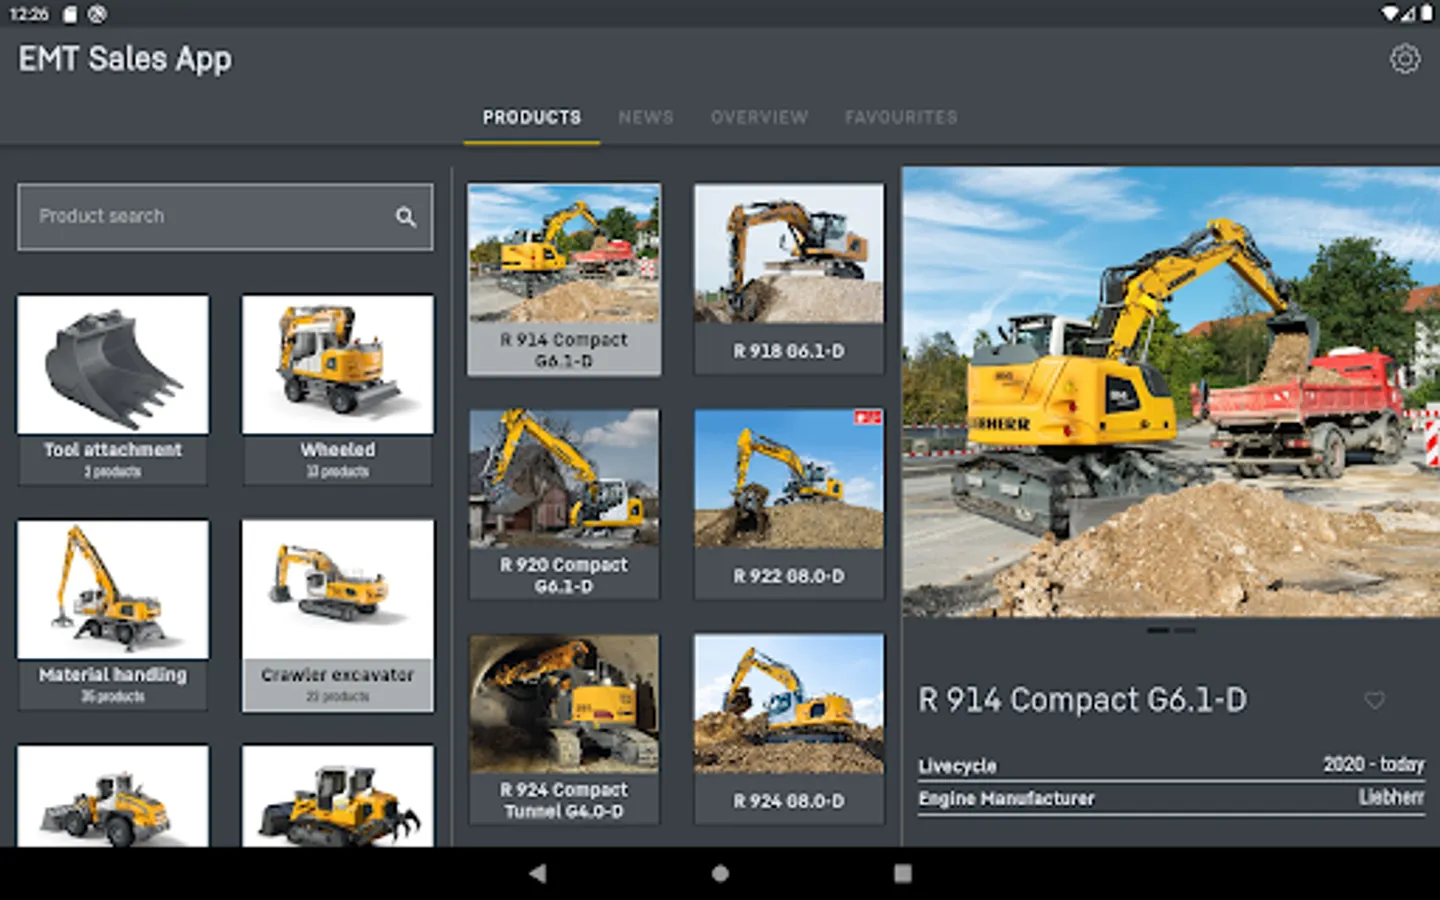Select the Crawler excavator category
This screenshot has width=1440, height=900.
pos(338,615)
